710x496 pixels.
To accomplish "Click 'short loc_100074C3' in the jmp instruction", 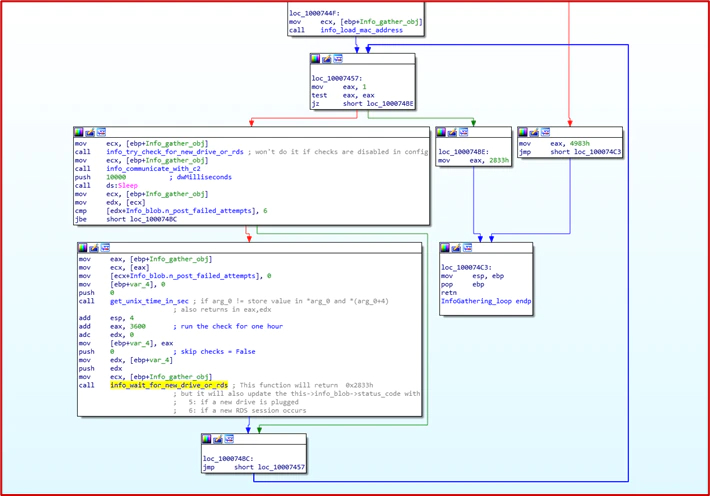I will click(x=585, y=152).
